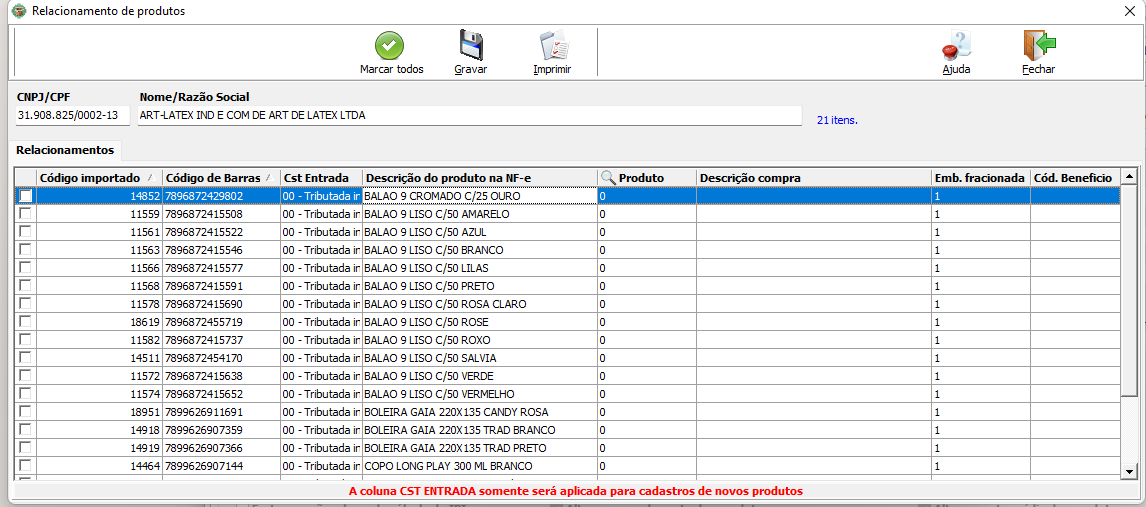Click Descrição do produto na NF-e header
The width and height of the screenshot is (1146, 507).
[479, 178]
